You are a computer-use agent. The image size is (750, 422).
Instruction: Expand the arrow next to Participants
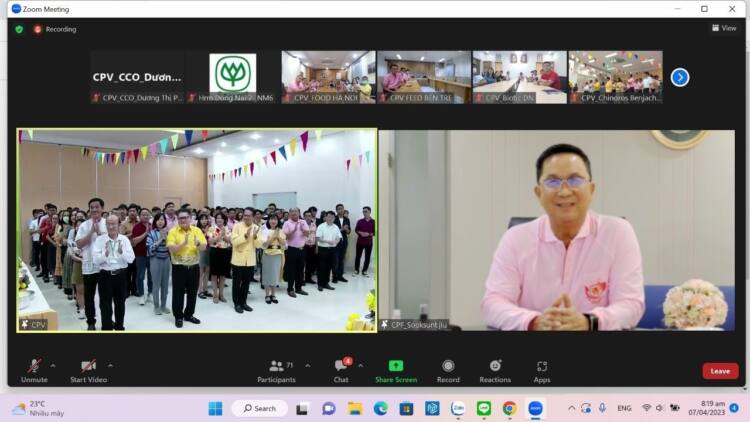tap(307, 365)
